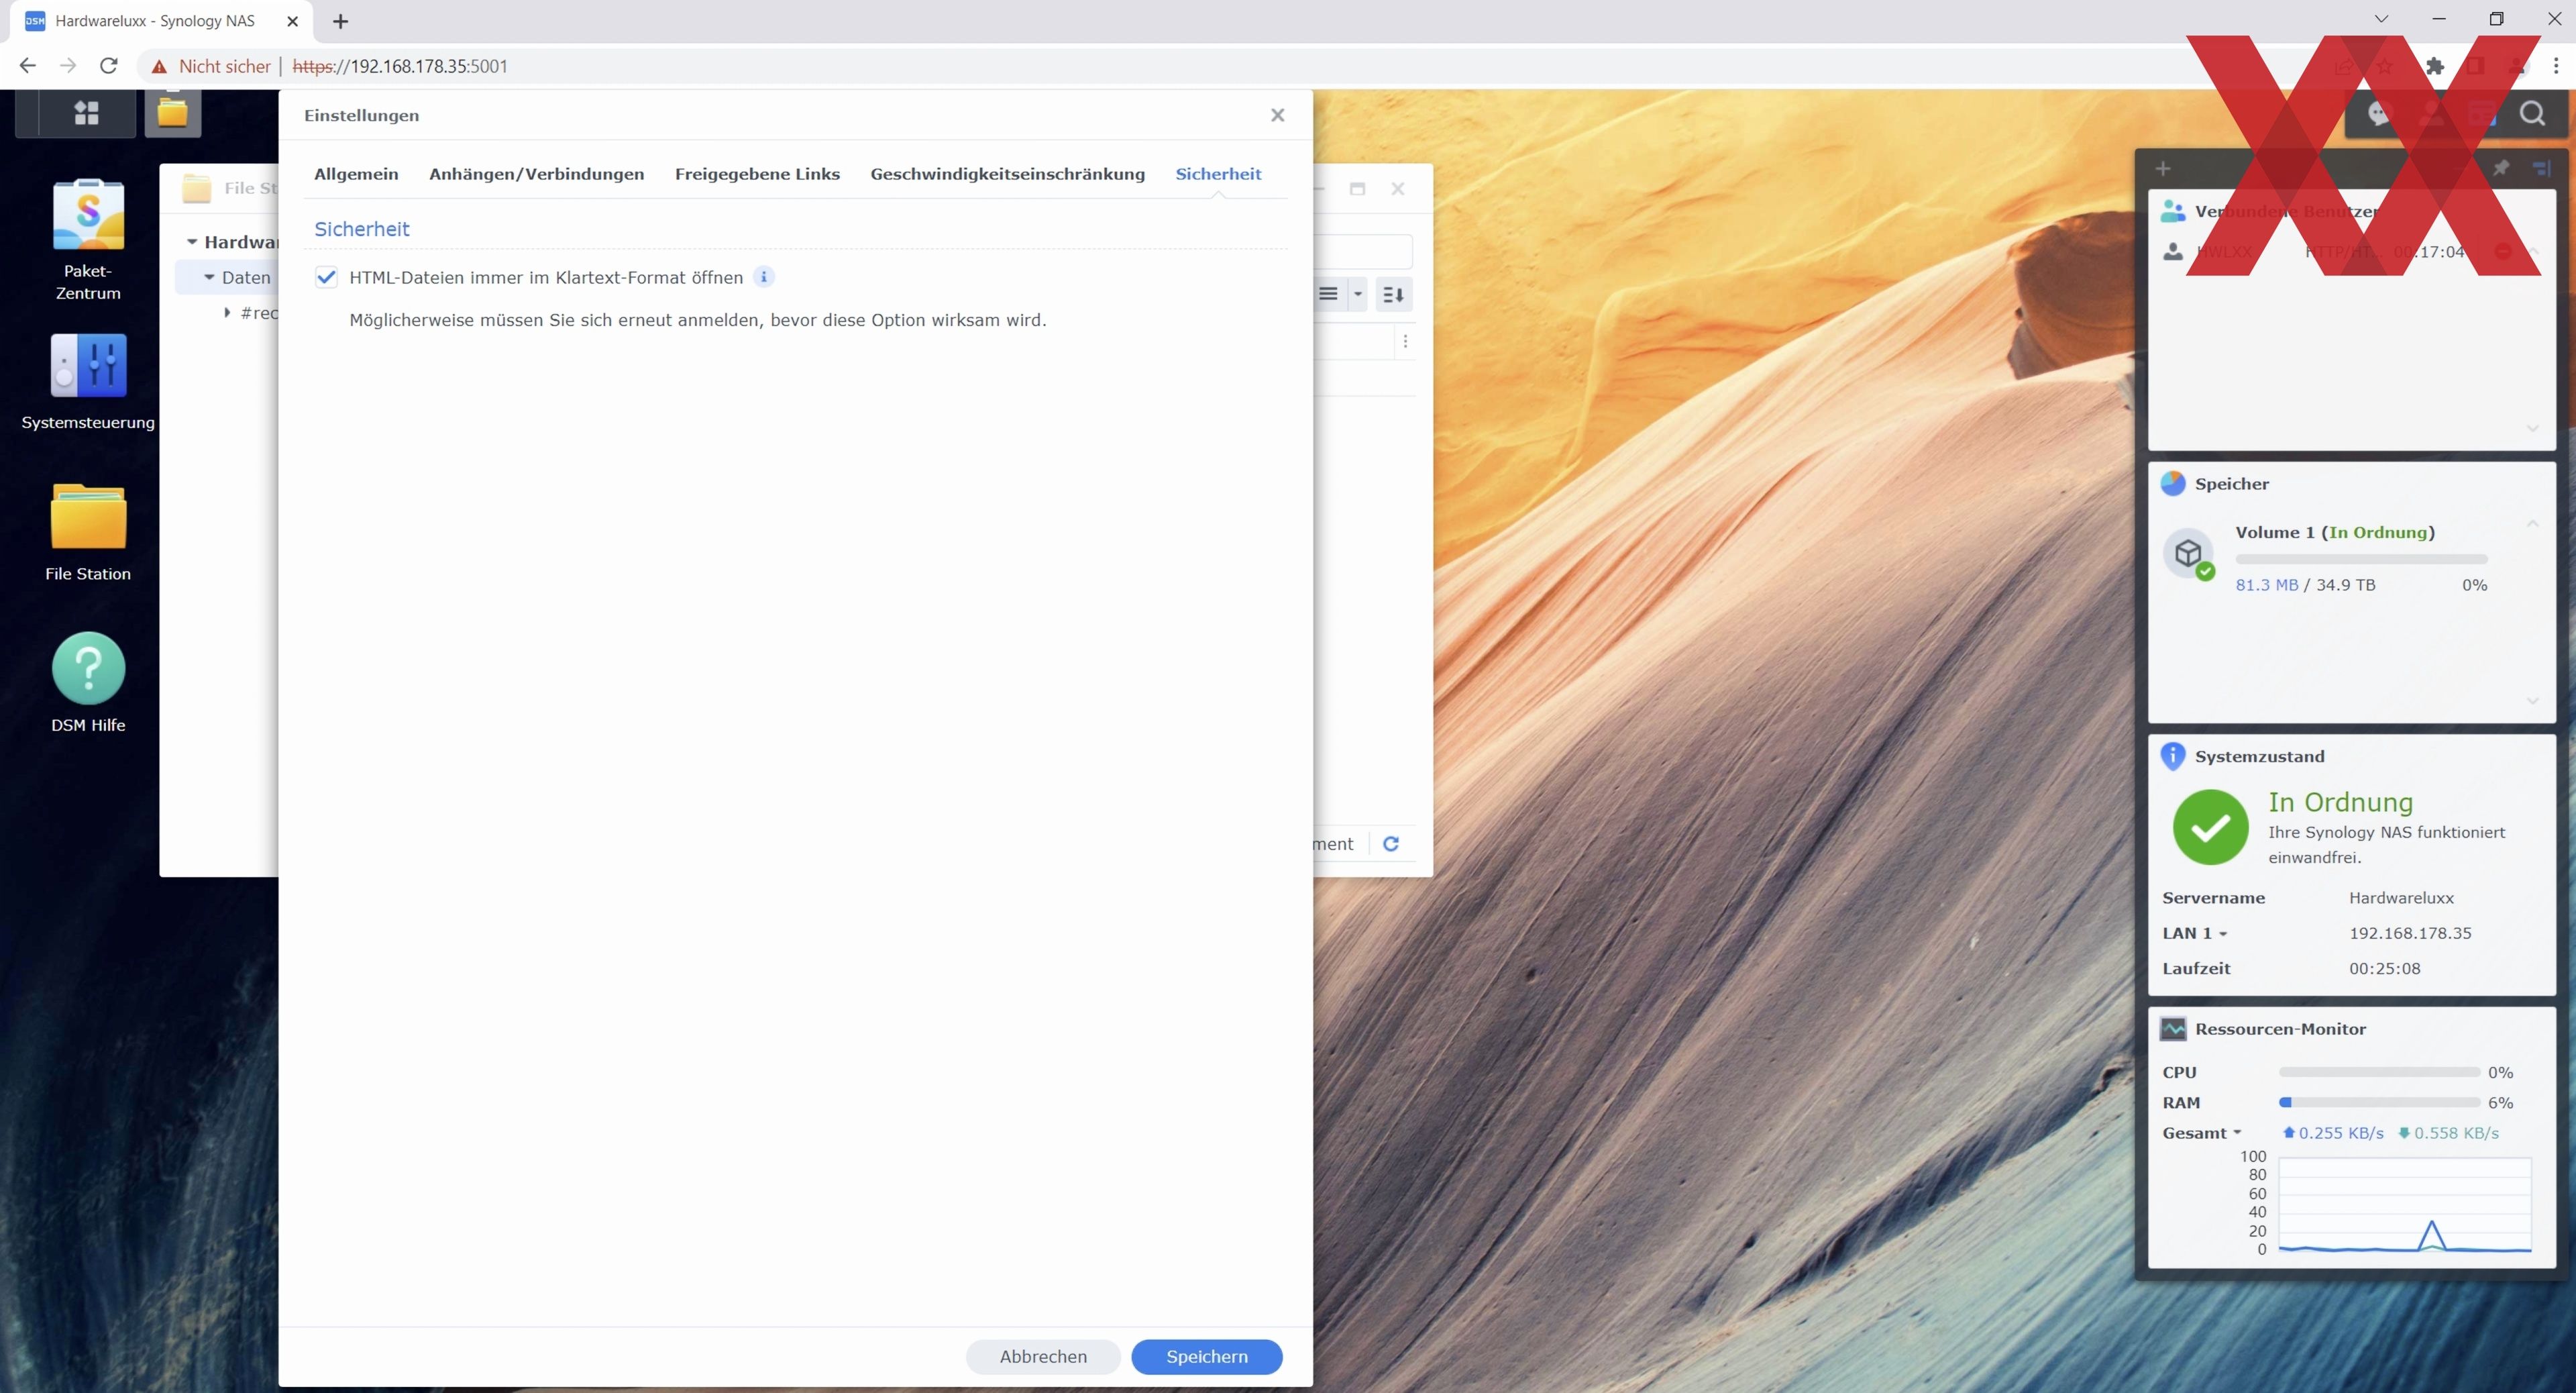Click the Abbrechen button
This screenshot has height=1393, width=2576.
point(1043,1356)
